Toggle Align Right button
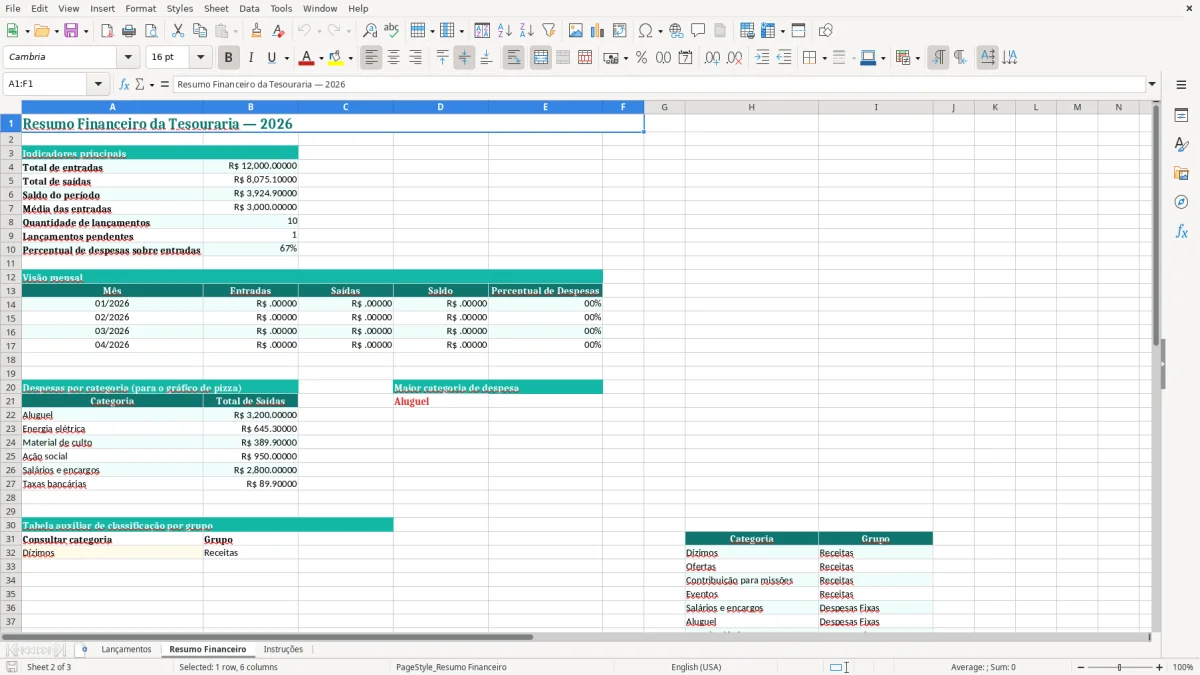The height and width of the screenshot is (675, 1200). pos(416,58)
